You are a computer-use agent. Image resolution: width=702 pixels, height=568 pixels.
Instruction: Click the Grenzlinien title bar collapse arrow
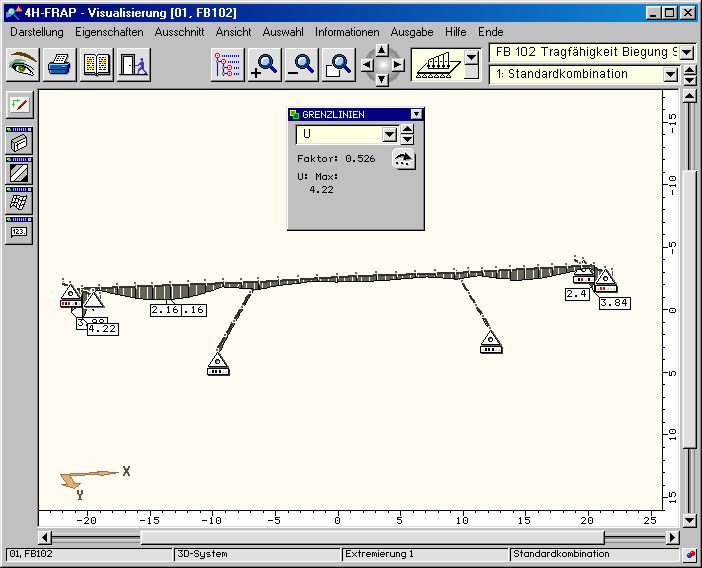point(417,115)
